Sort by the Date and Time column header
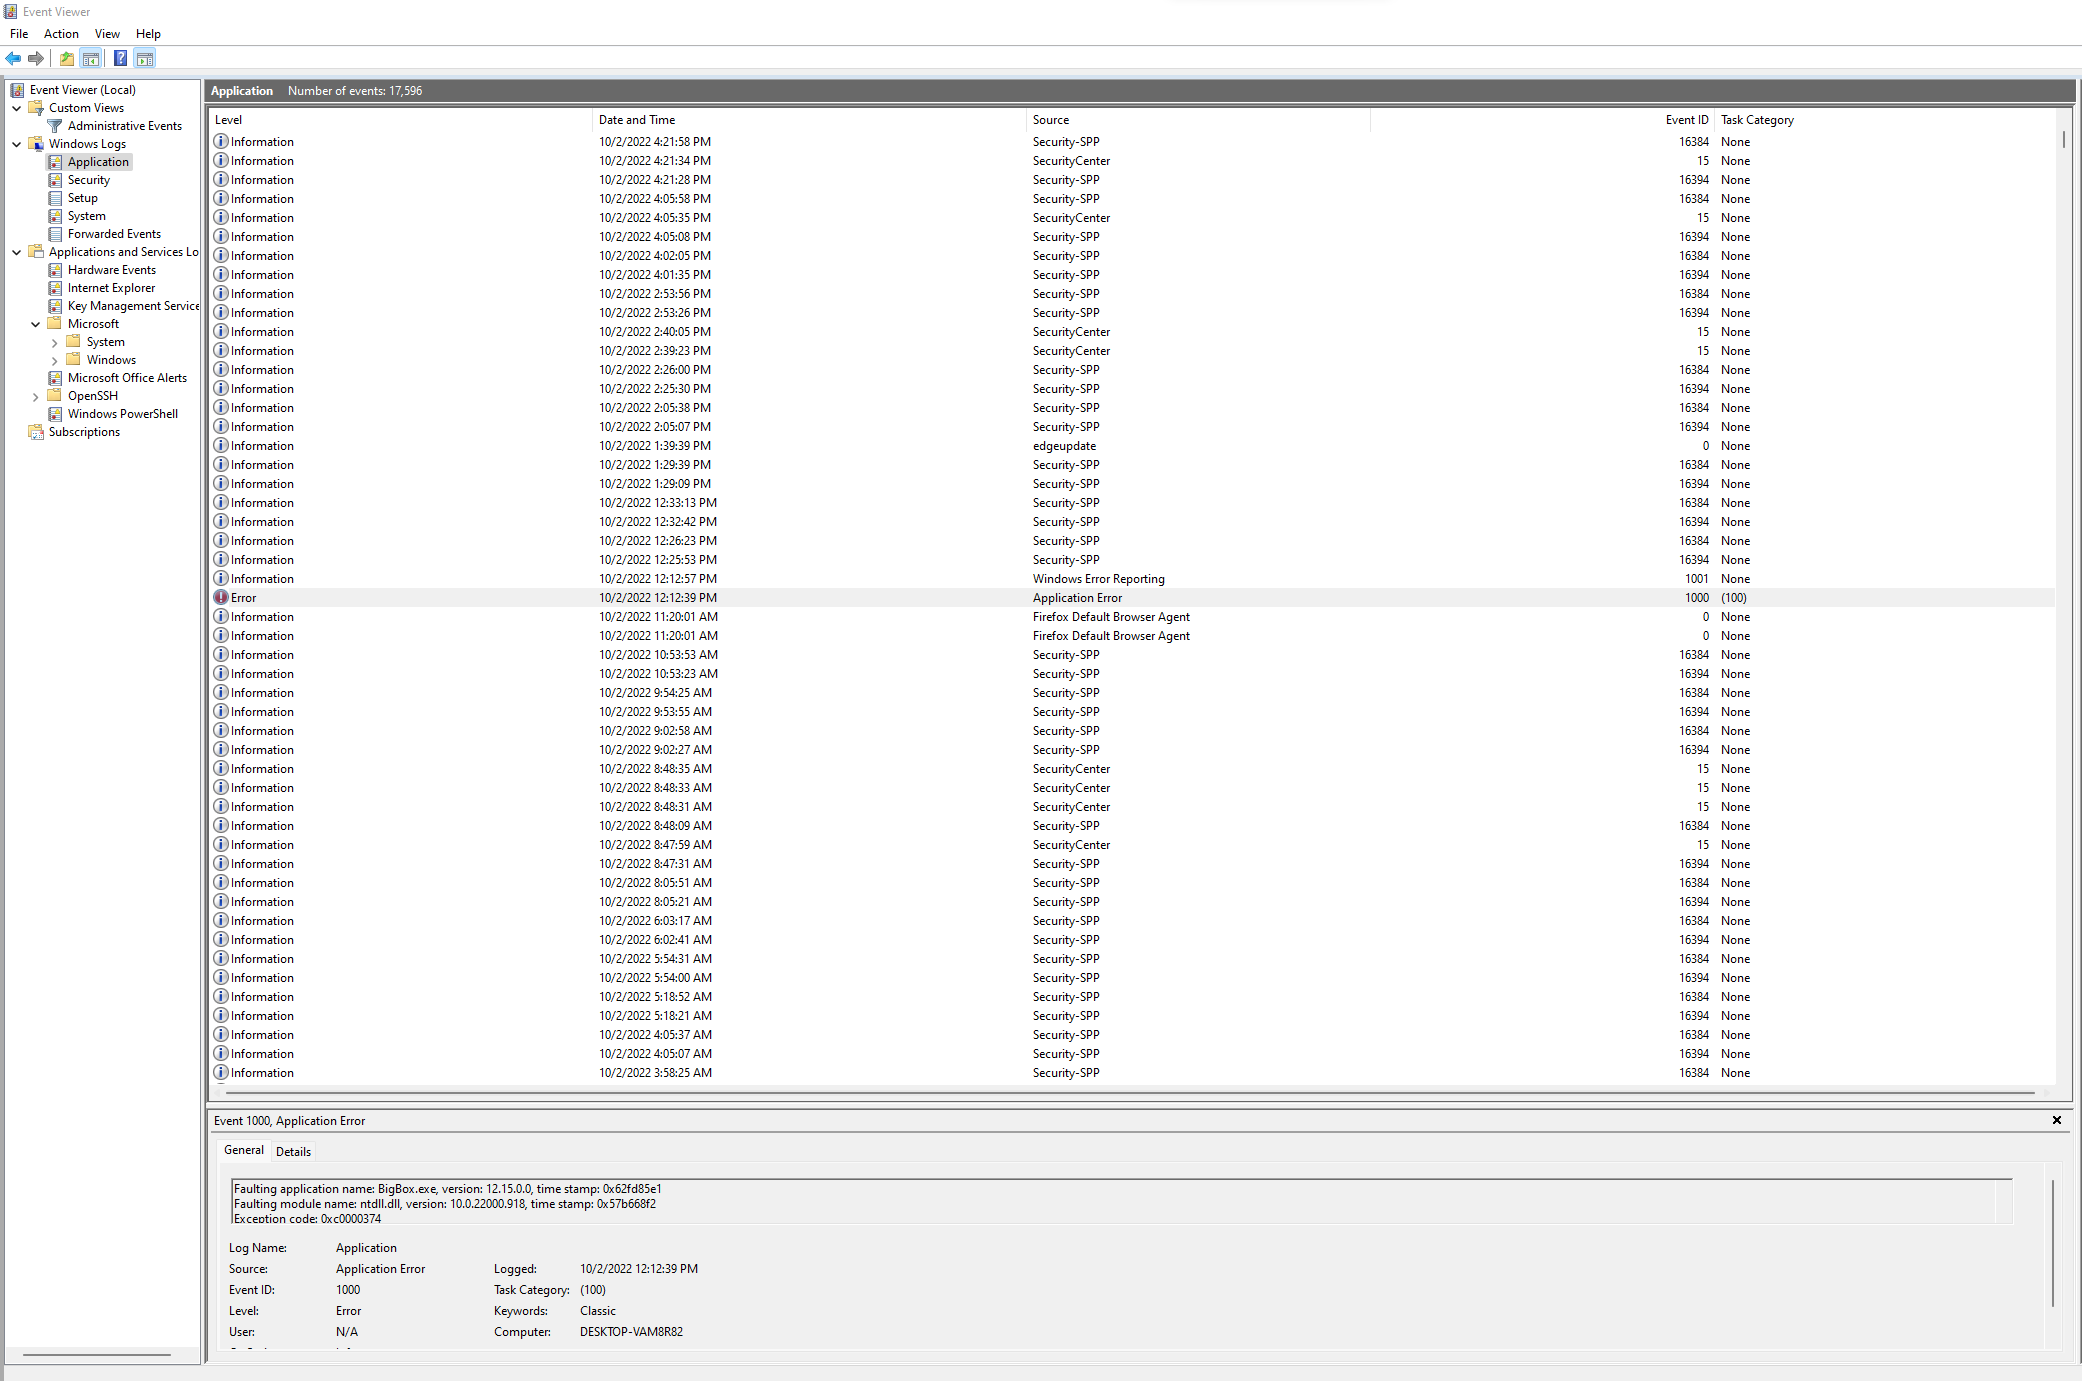The image size is (2082, 1381). [x=809, y=120]
